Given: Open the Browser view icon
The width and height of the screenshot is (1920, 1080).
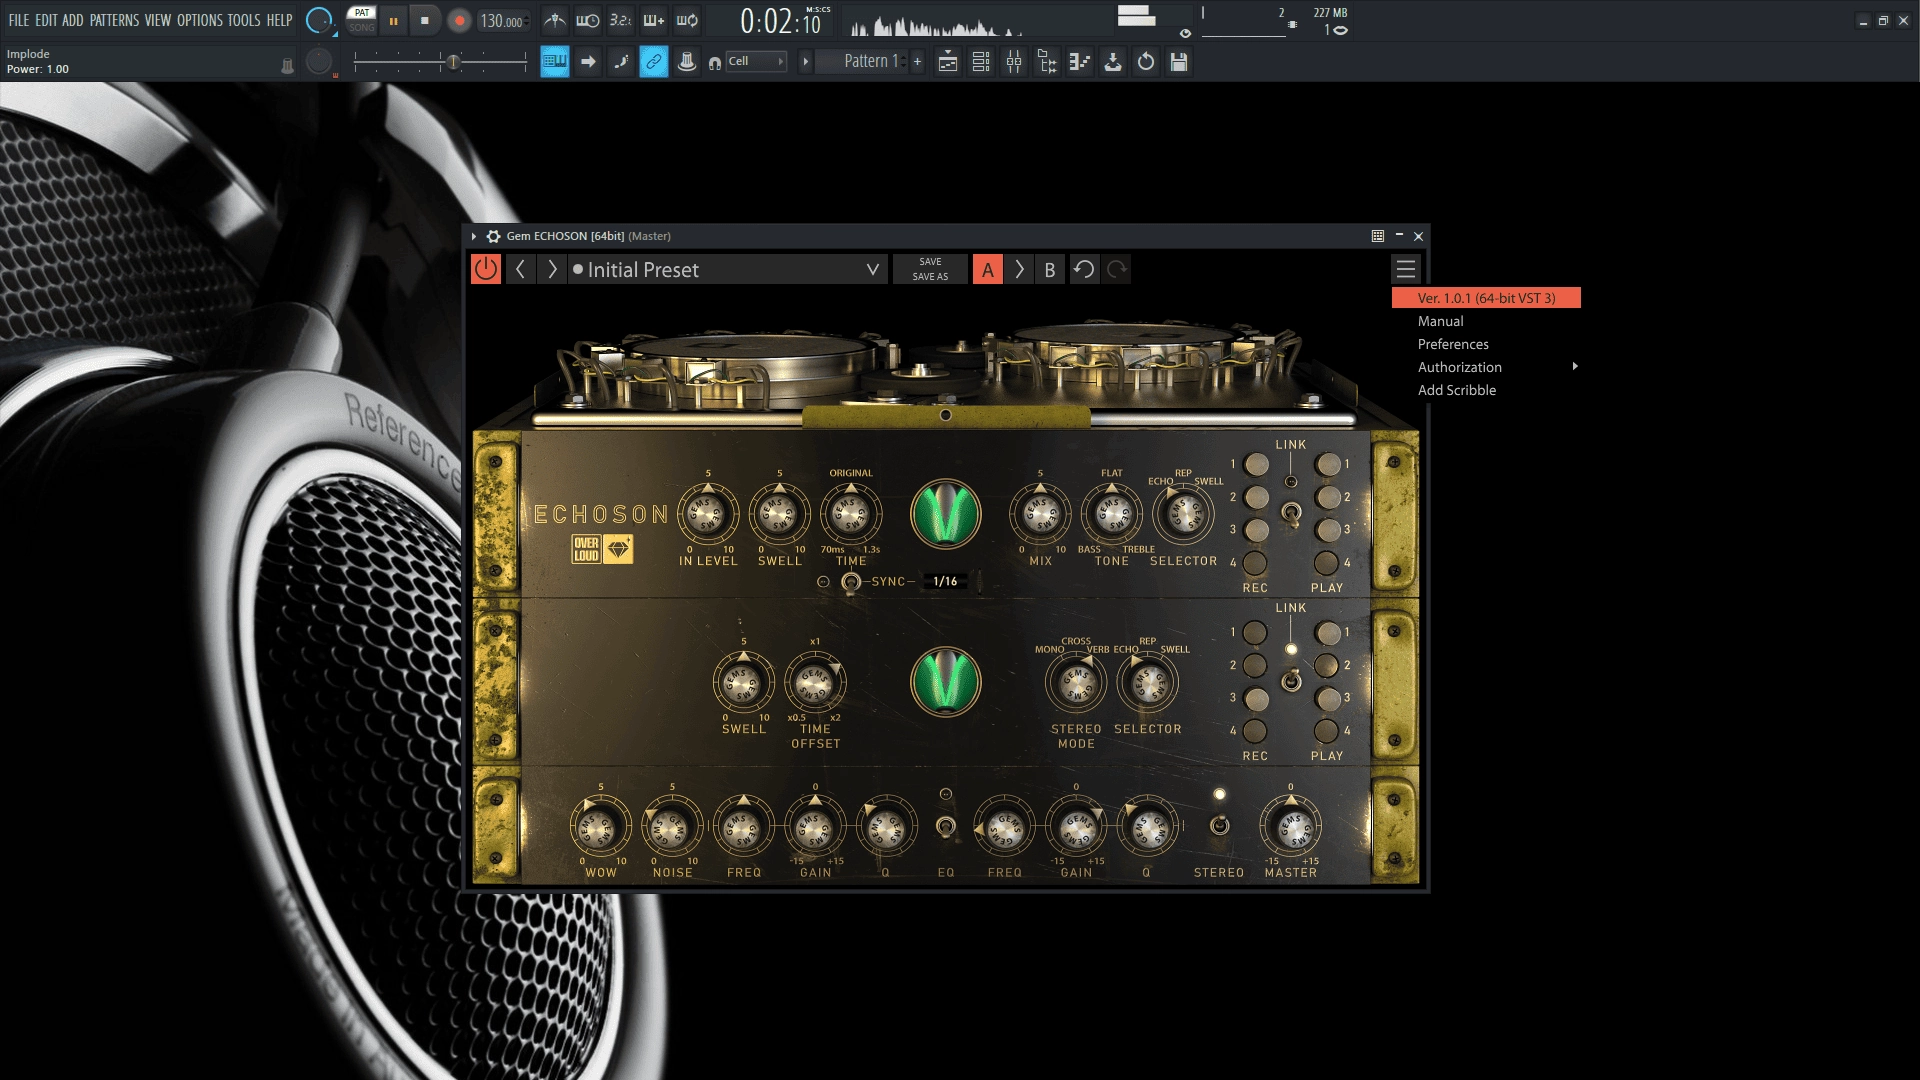Looking at the screenshot, I should click(1047, 62).
